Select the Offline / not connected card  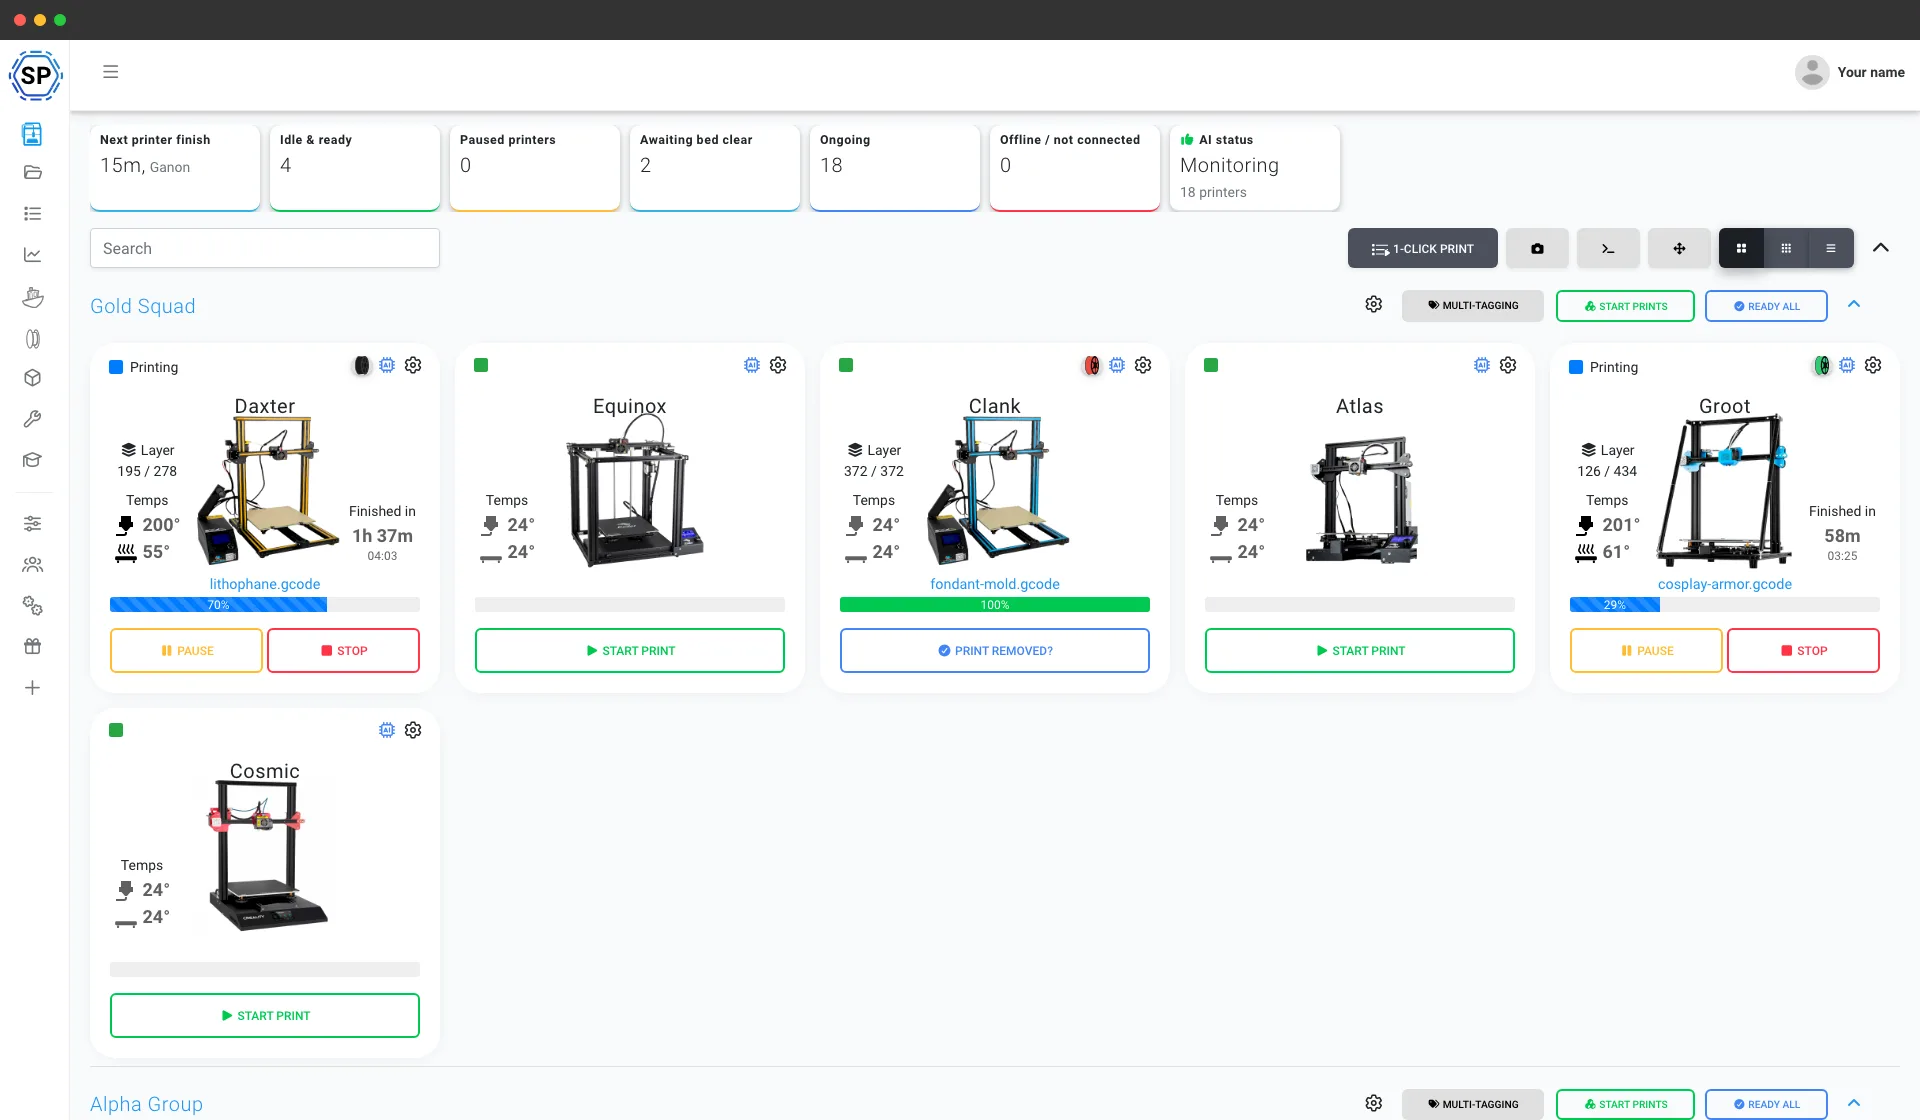(1075, 167)
